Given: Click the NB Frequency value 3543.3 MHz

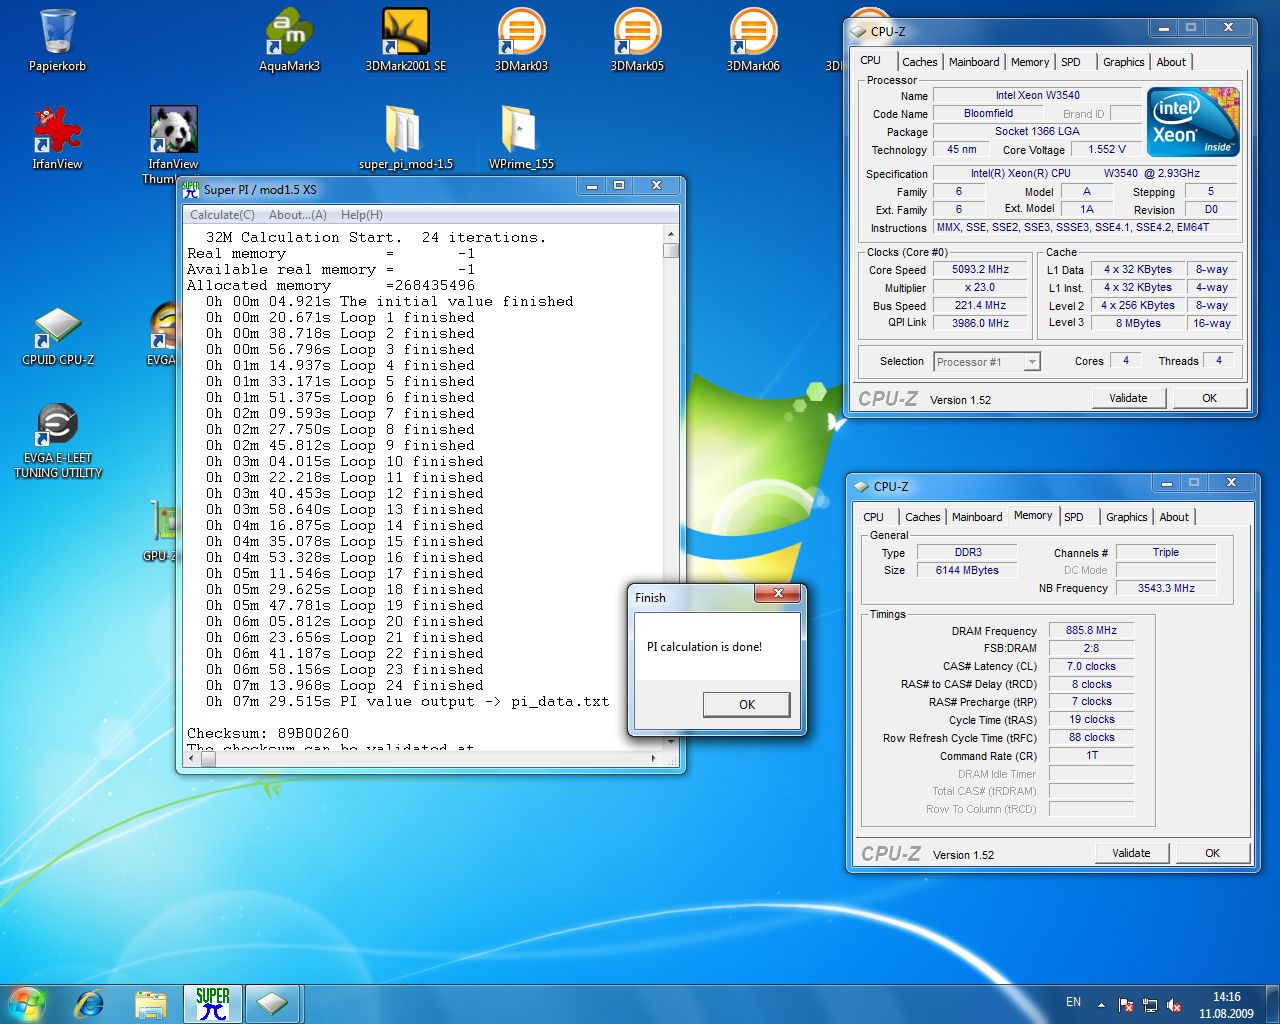Looking at the screenshot, I should click(1166, 588).
